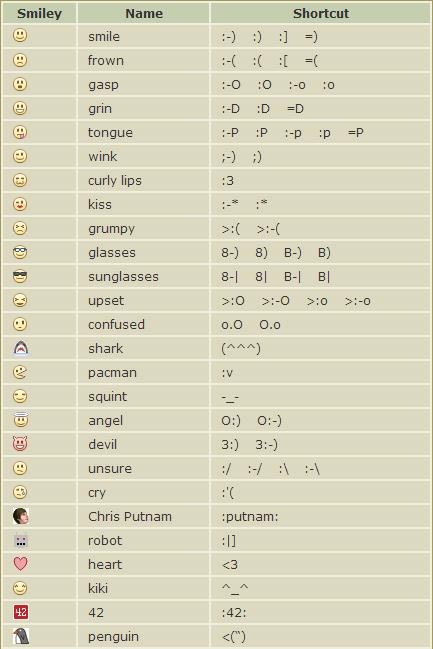433x649 pixels.
Task: Click the red 42 icon
Action: point(21,612)
